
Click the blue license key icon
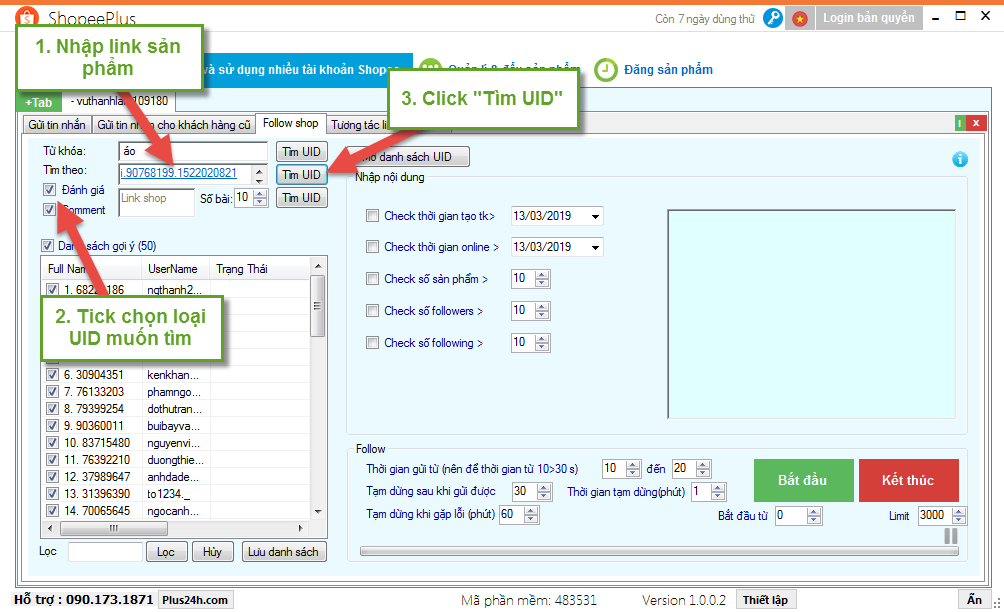(x=773, y=18)
